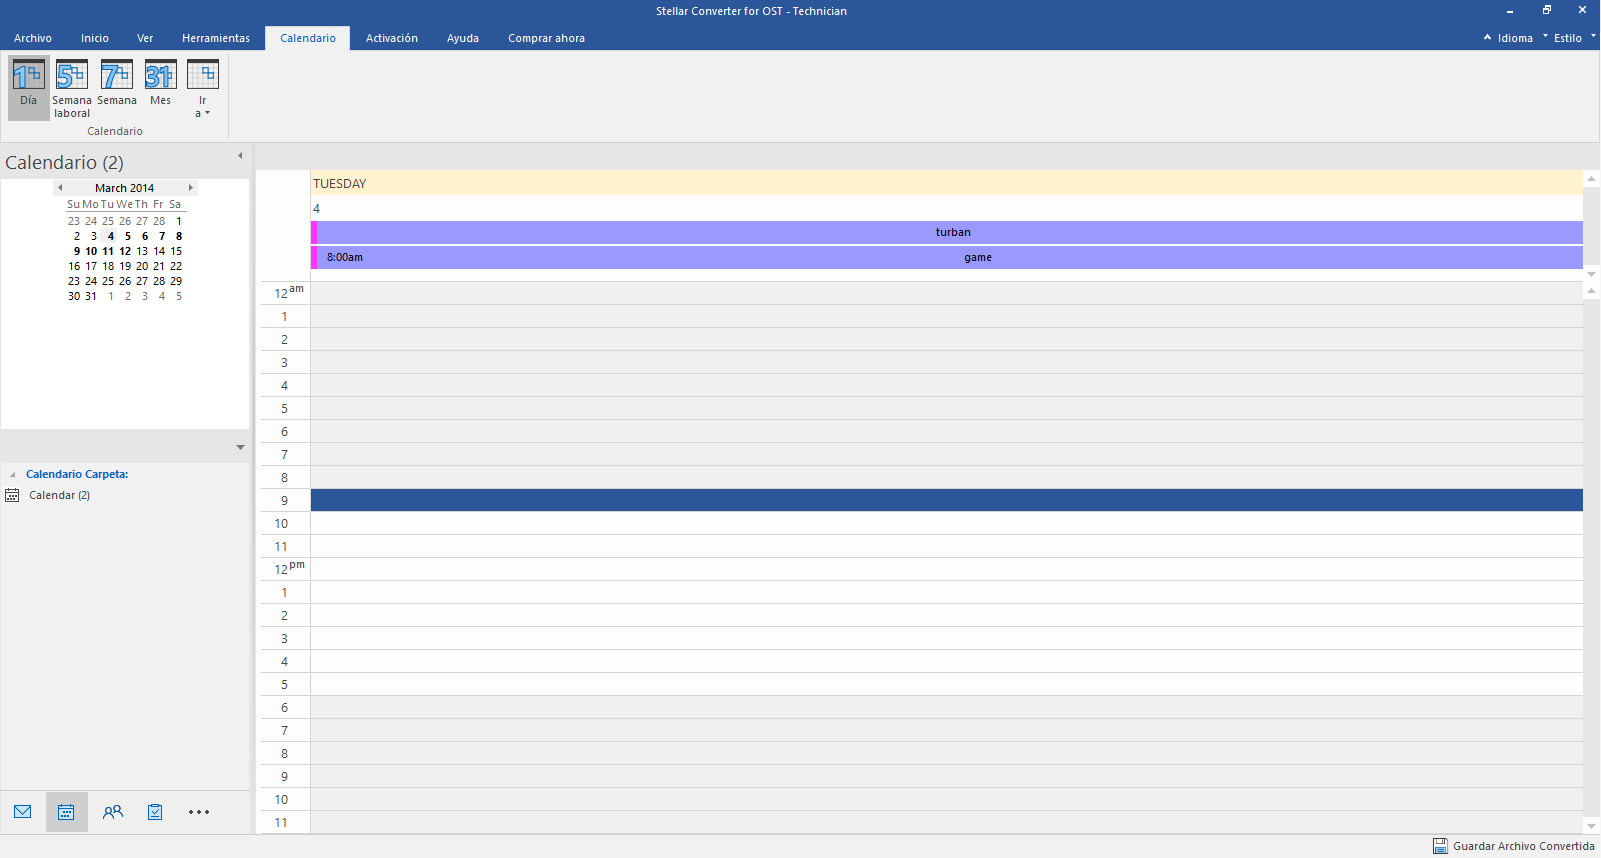Select March 22 in mini calendar
The width and height of the screenshot is (1601, 858).
pos(176,266)
